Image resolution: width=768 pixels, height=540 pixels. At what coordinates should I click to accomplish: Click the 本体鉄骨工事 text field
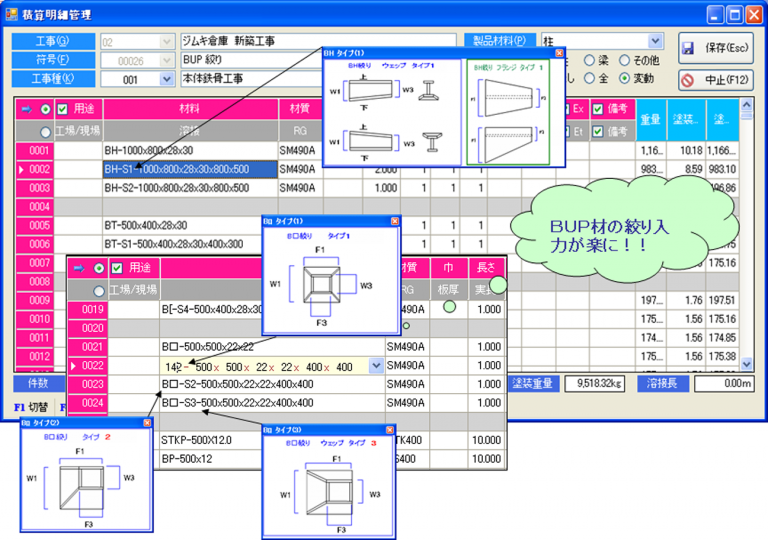tap(252, 78)
